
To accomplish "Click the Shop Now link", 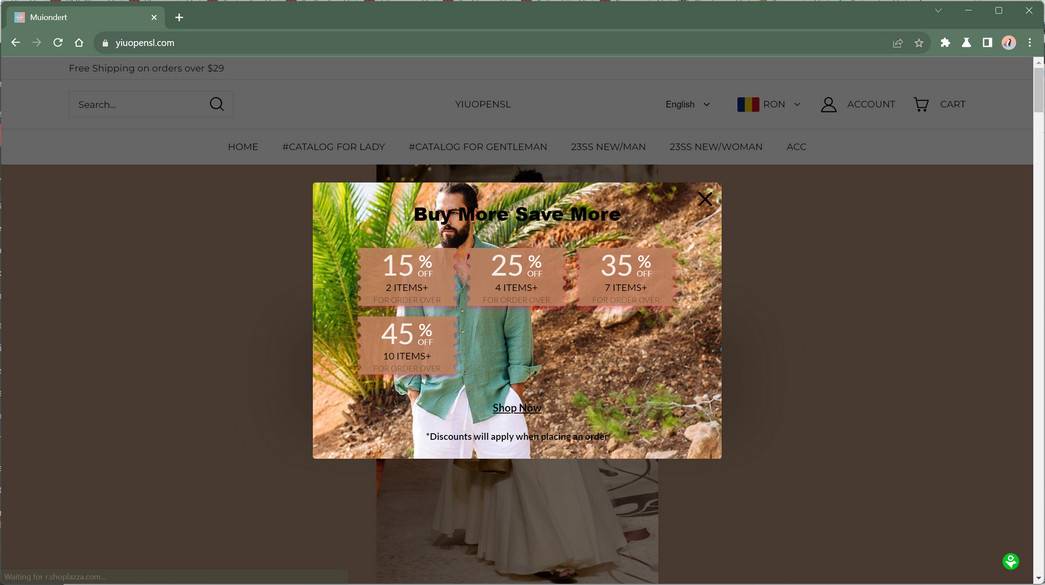I will [x=516, y=407].
